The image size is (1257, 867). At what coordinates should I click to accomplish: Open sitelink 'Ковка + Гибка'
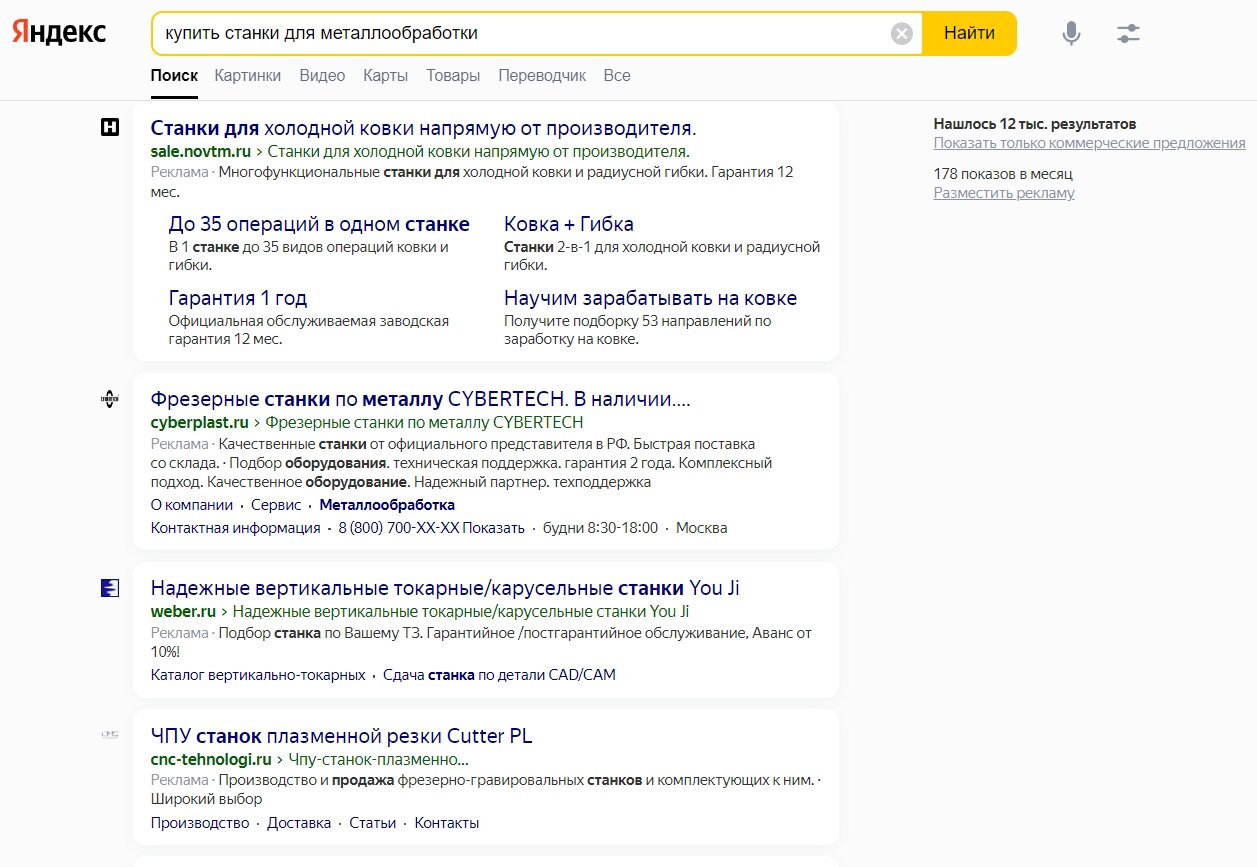pos(569,224)
